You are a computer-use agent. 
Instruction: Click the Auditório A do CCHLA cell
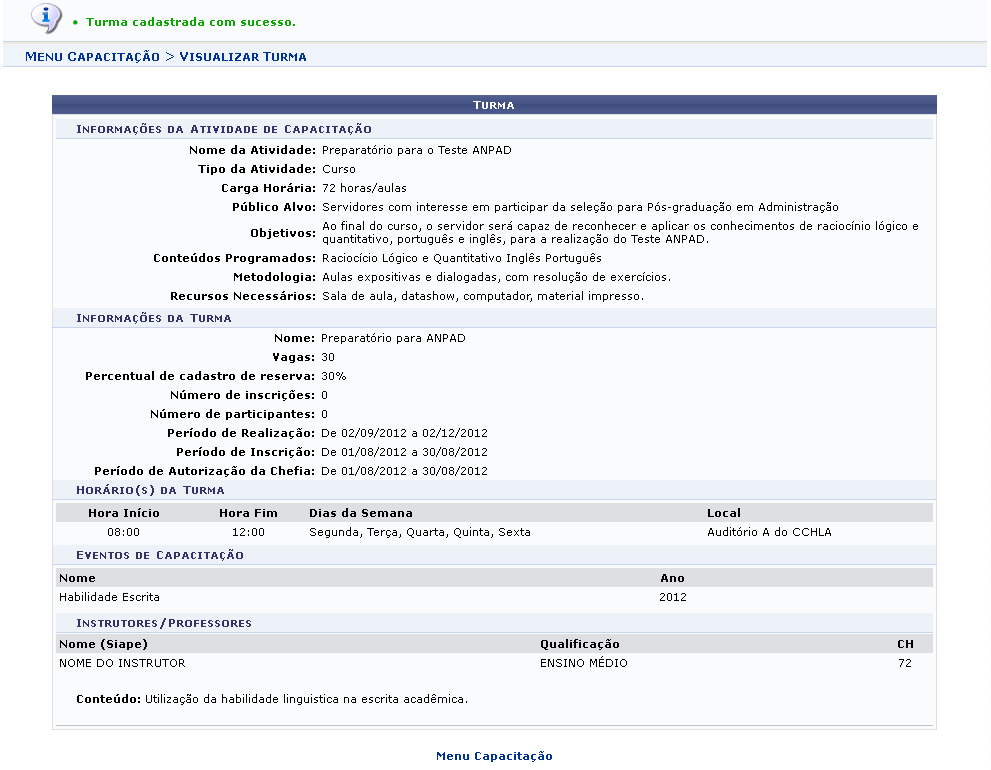[x=769, y=532]
